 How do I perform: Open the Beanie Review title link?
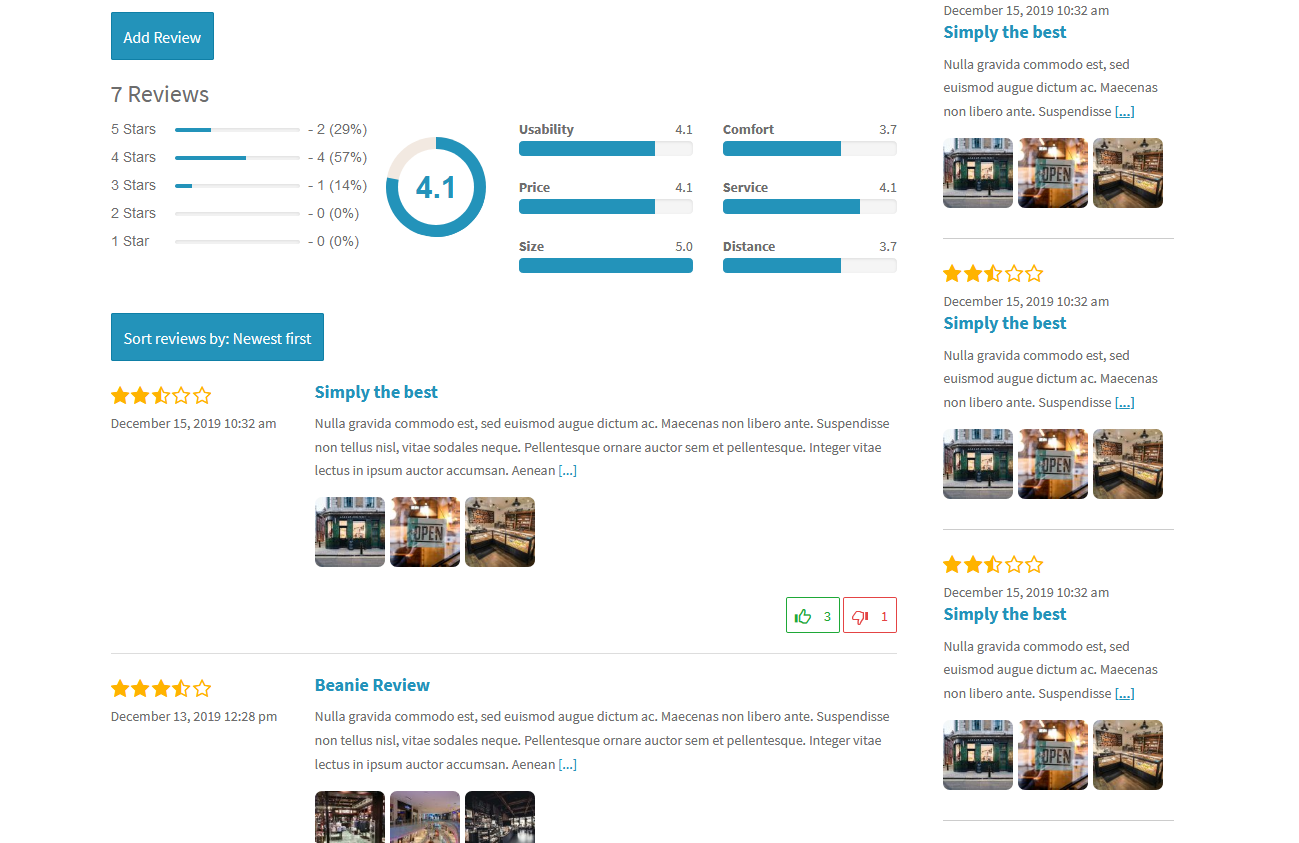(x=372, y=685)
